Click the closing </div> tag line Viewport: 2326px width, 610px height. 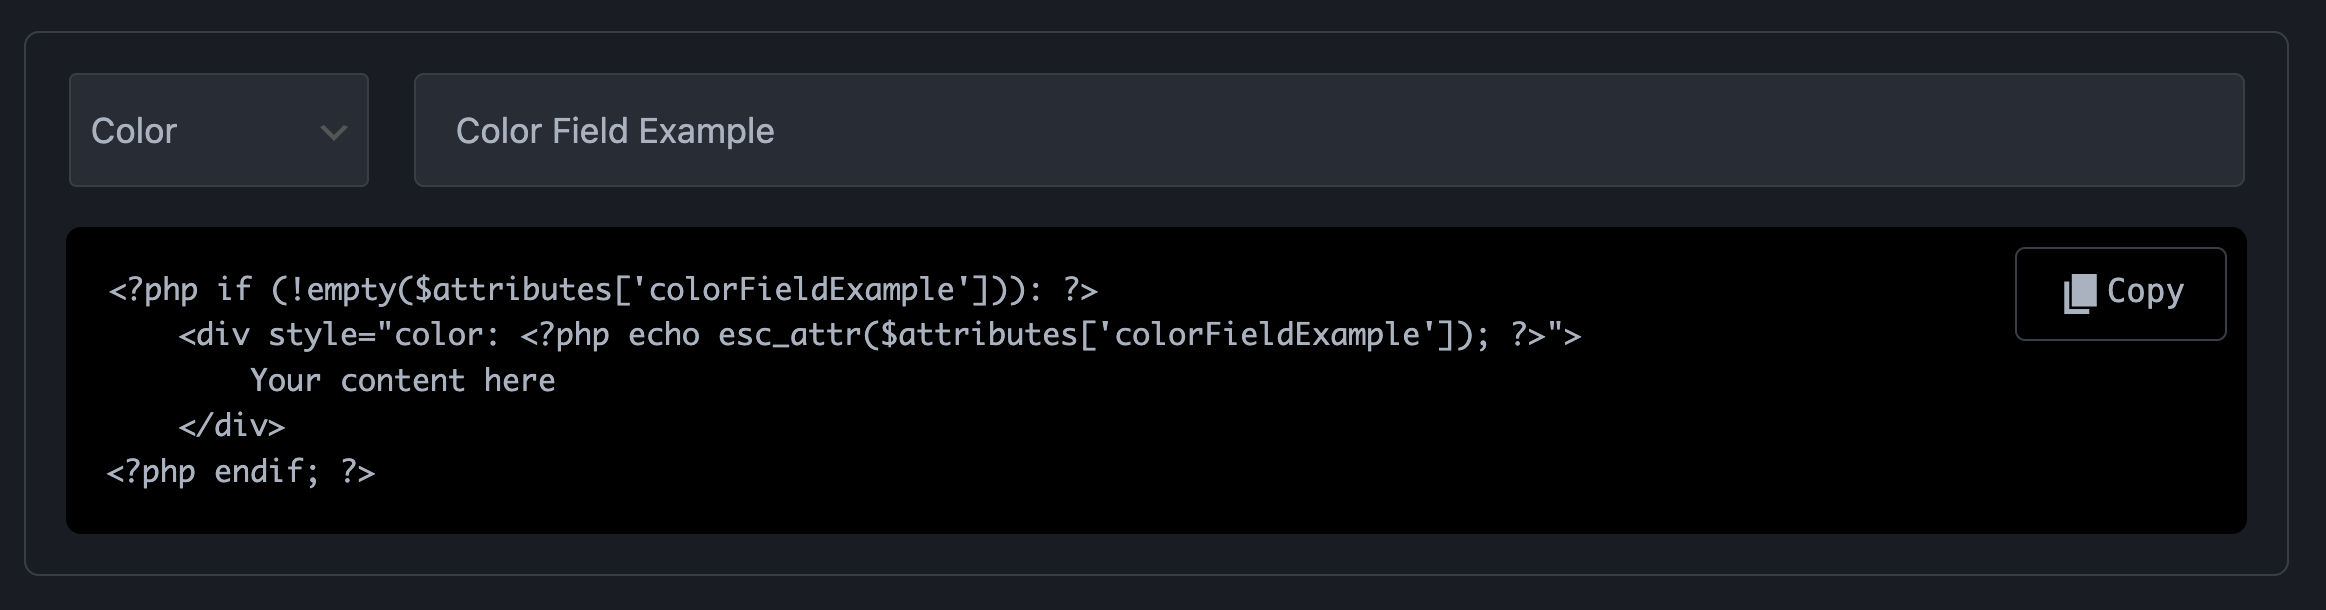point(231,426)
